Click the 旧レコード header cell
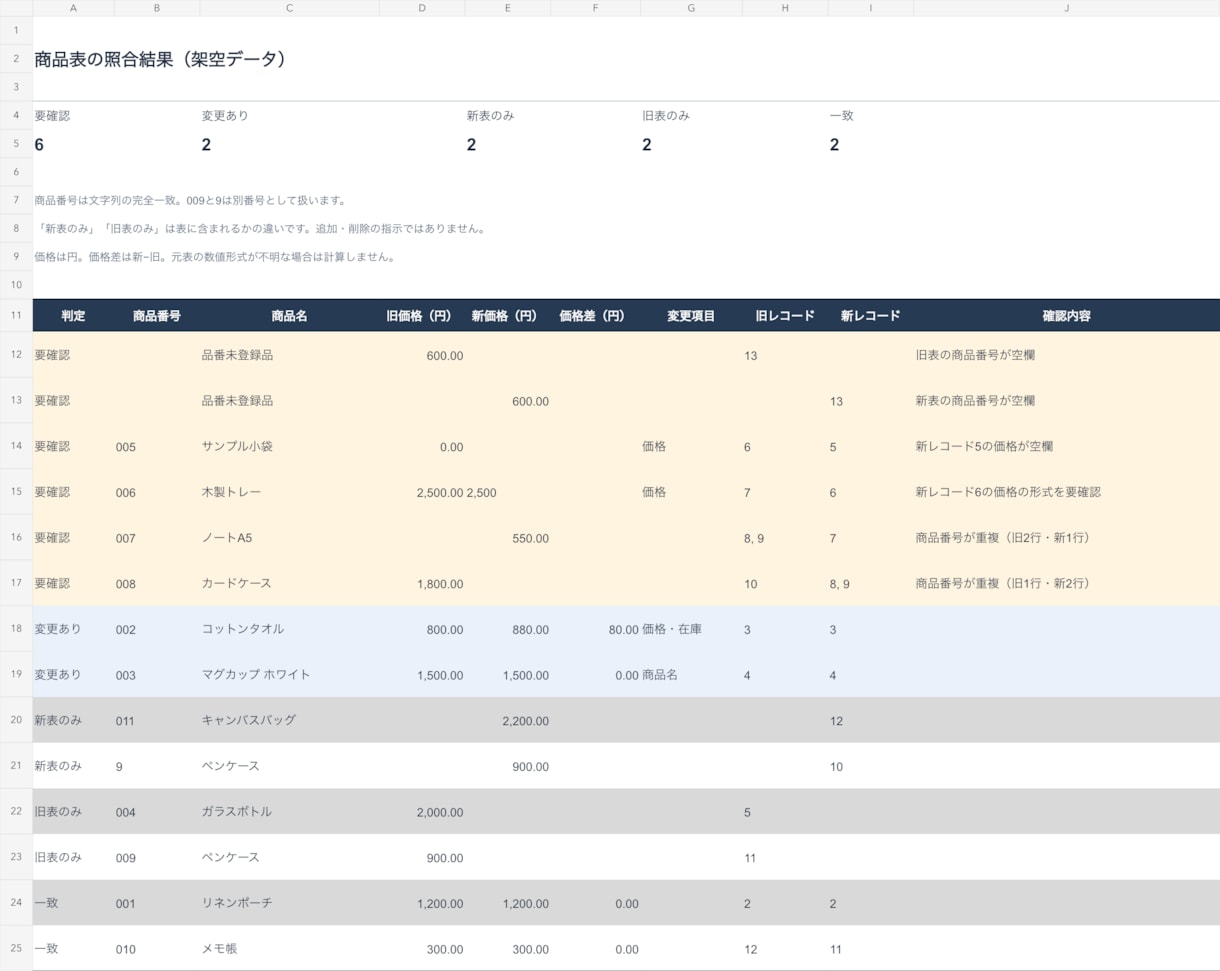 coord(785,315)
